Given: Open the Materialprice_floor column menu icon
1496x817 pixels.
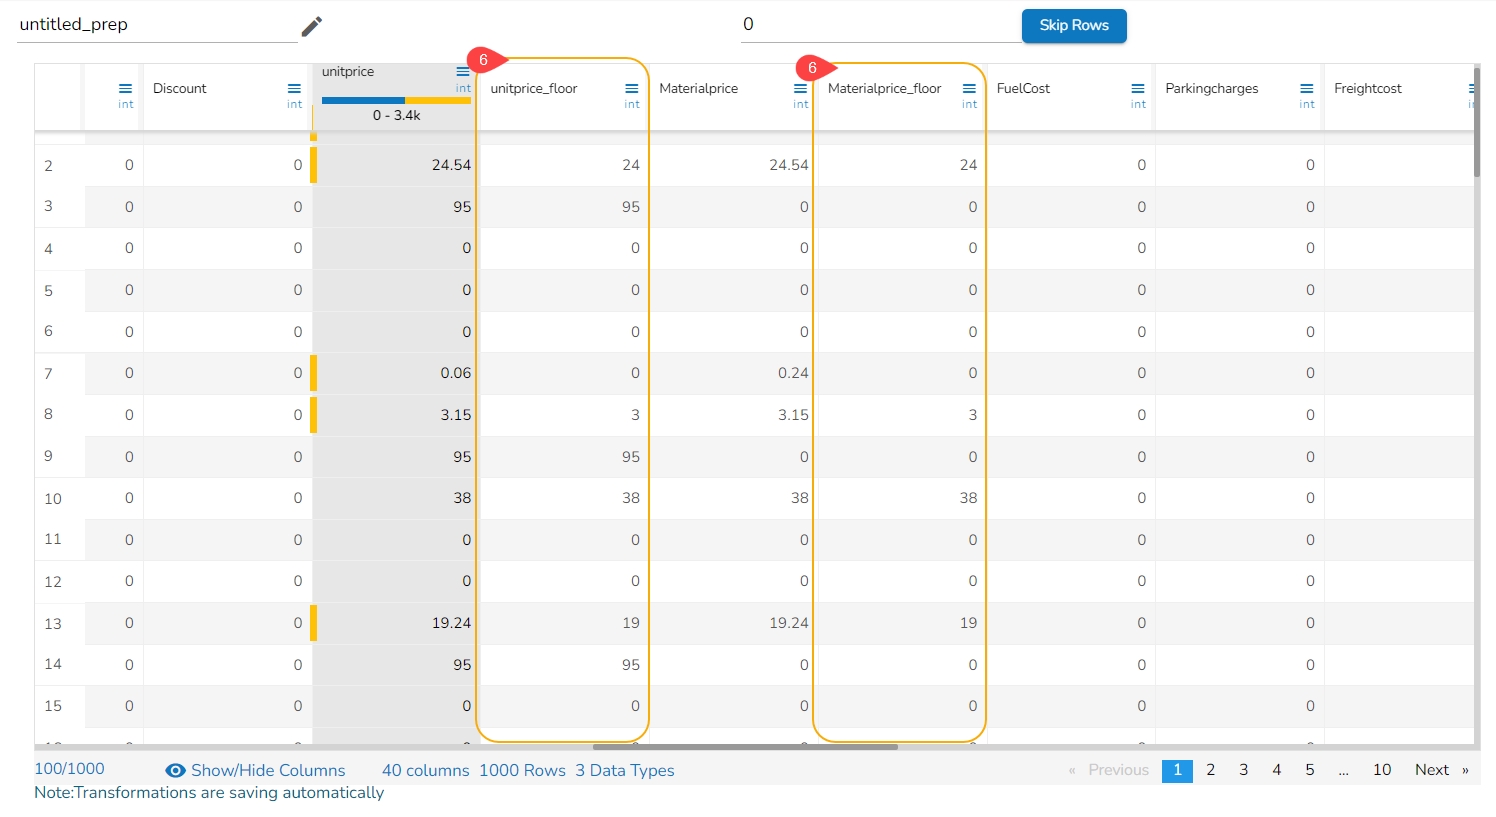Looking at the screenshot, I should 969,88.
